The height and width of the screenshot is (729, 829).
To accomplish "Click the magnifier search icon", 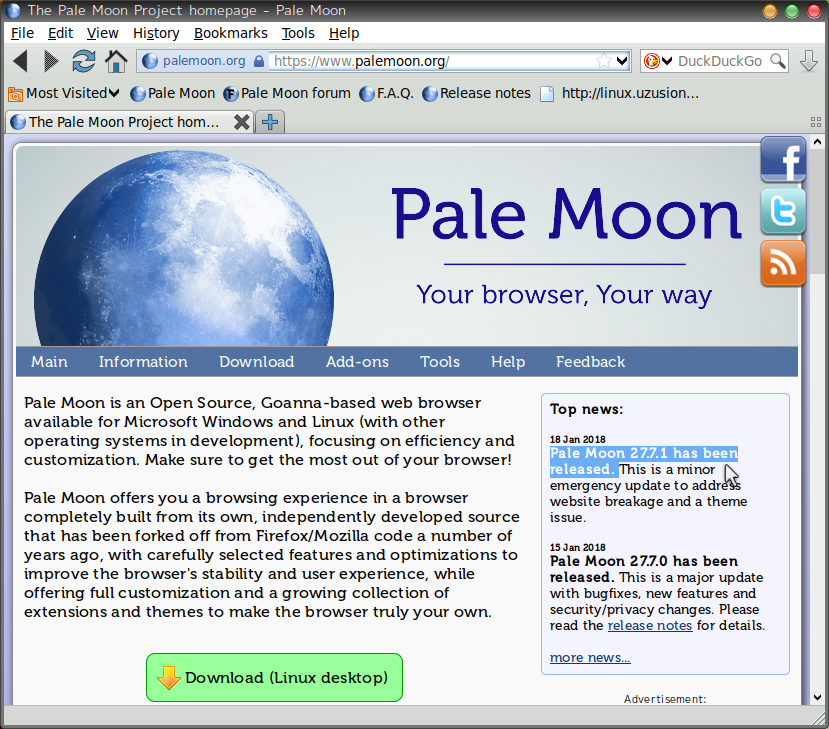I will (777, 61).
